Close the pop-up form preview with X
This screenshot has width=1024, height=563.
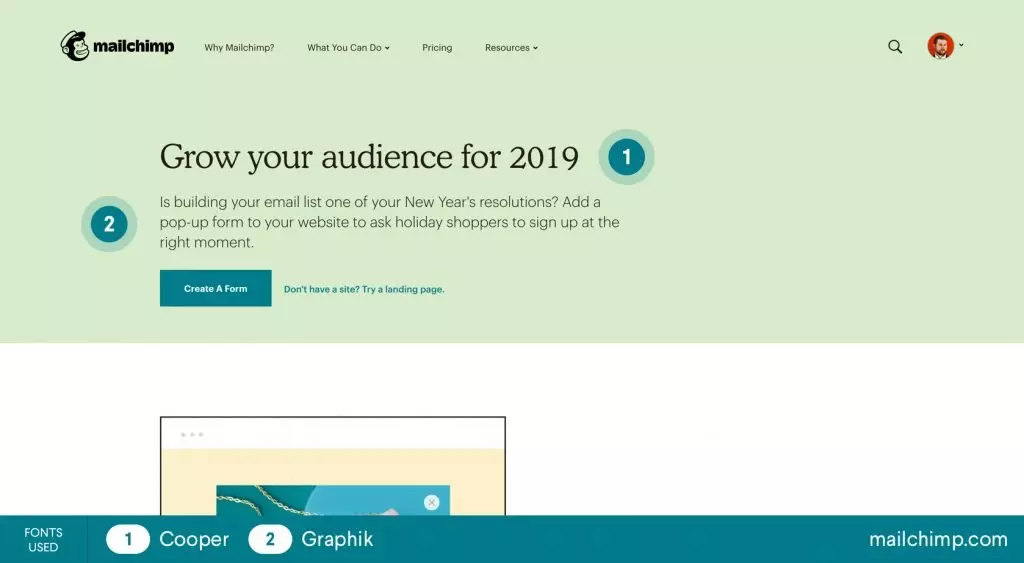431,502
